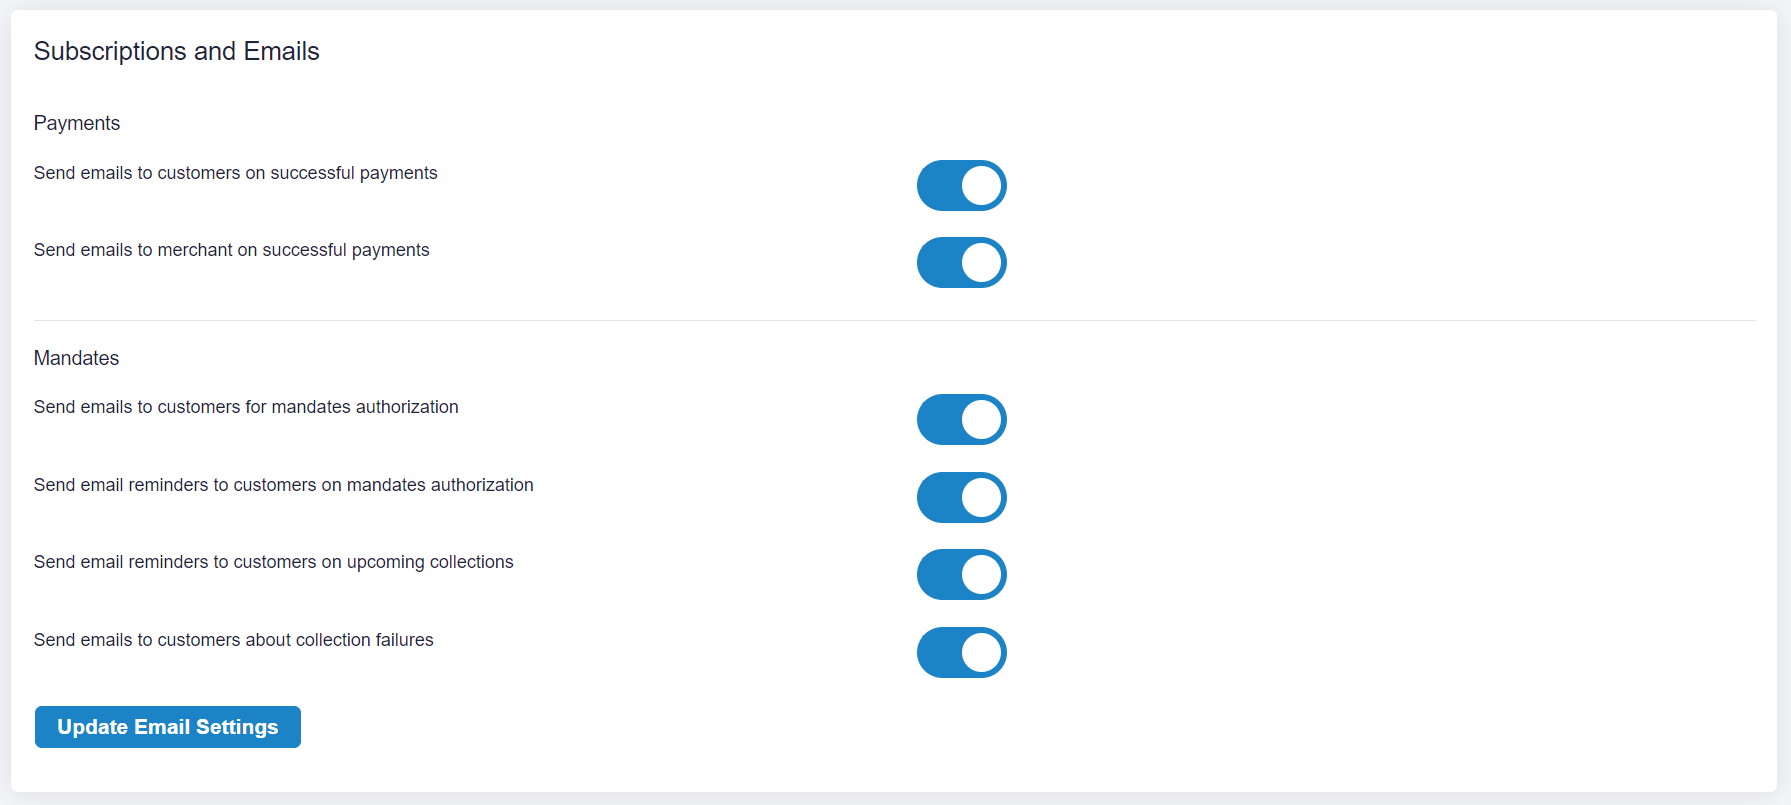Toggle customer emails for mandates authorization
Screen dimensions: 1791x805
[961, 419]
